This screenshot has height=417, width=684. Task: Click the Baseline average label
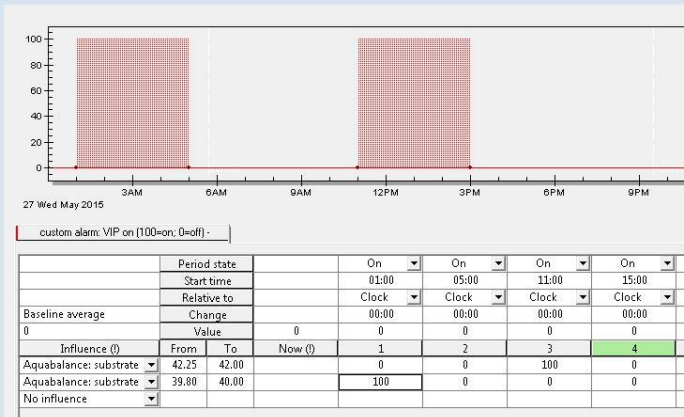pos(64,314)
